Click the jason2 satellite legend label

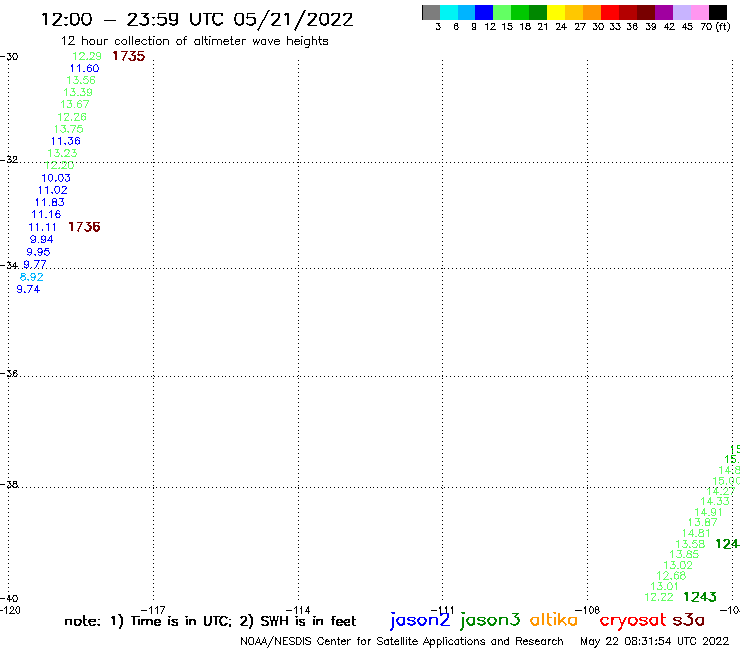[420, 620]
